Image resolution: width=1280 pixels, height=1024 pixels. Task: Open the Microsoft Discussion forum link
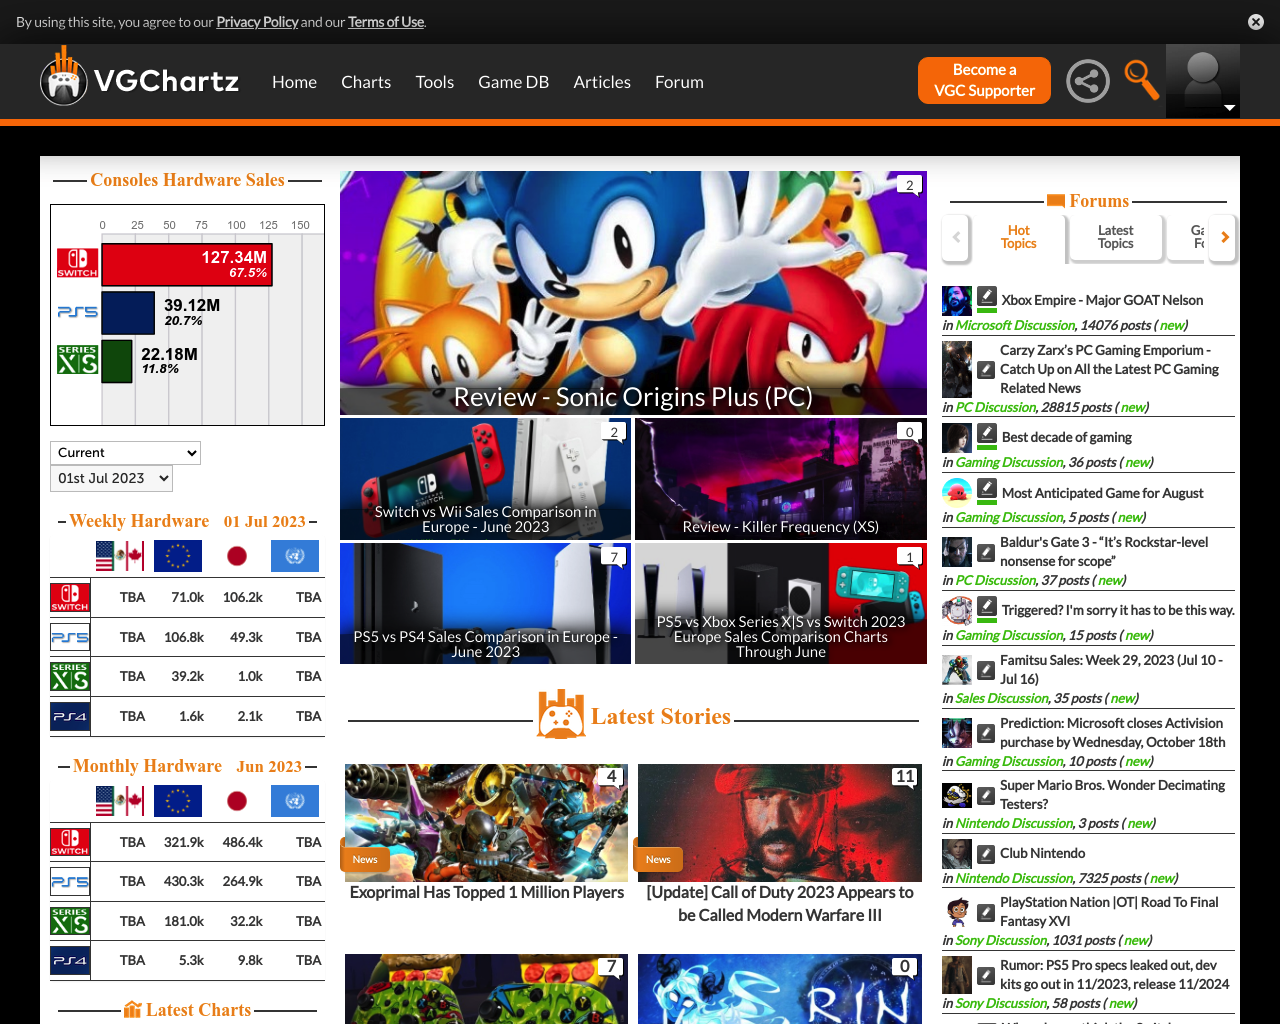tap(1015, 325)
